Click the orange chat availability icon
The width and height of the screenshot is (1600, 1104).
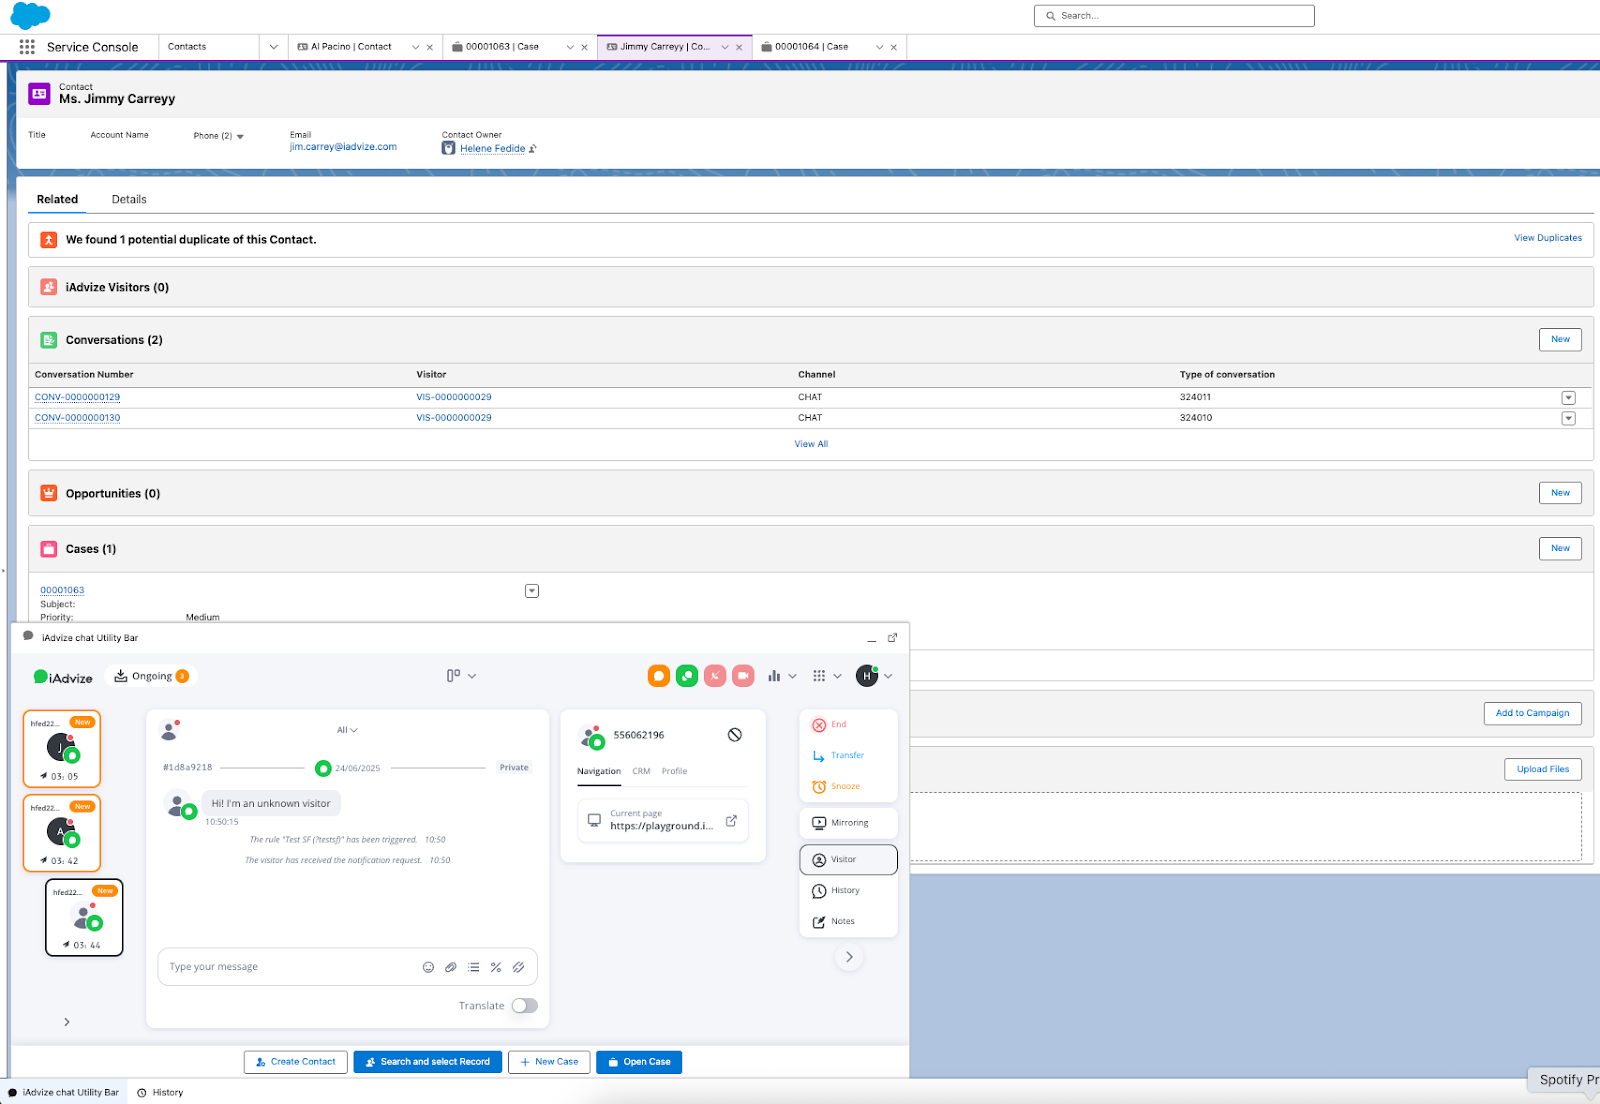[659, 676]
